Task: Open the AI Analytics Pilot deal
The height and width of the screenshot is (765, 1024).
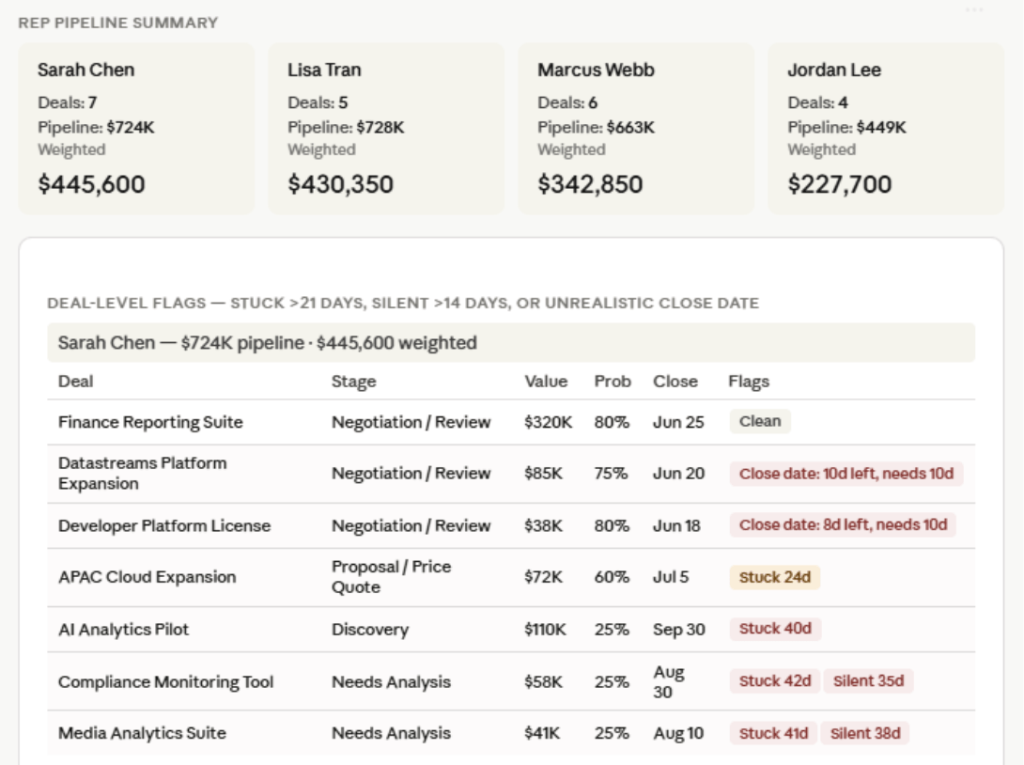Action: pyautogui.click(x=123, y=629)
